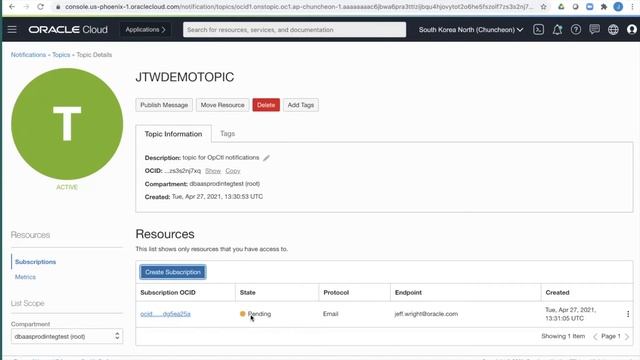Open the subscription OCID link
This screenshot has height=360, width=640.
tap(165, 314)
